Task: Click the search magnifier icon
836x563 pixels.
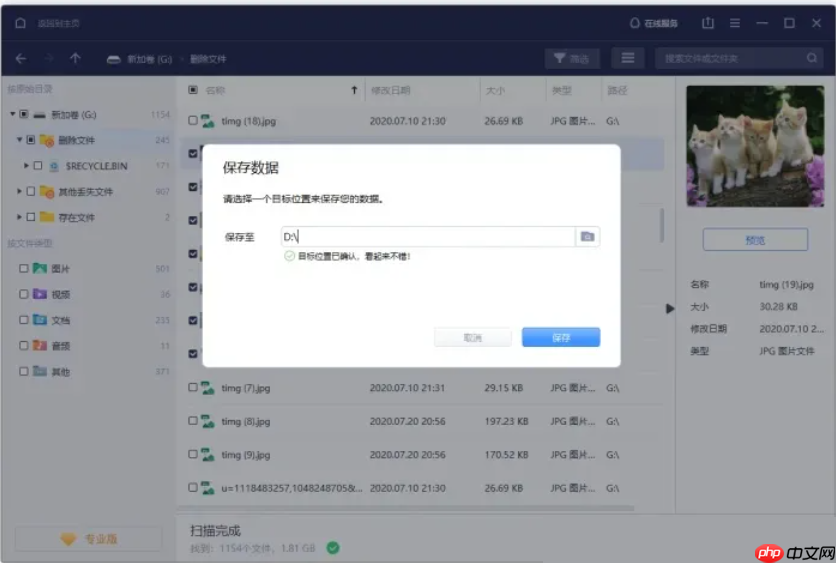Action: point(811,58)
